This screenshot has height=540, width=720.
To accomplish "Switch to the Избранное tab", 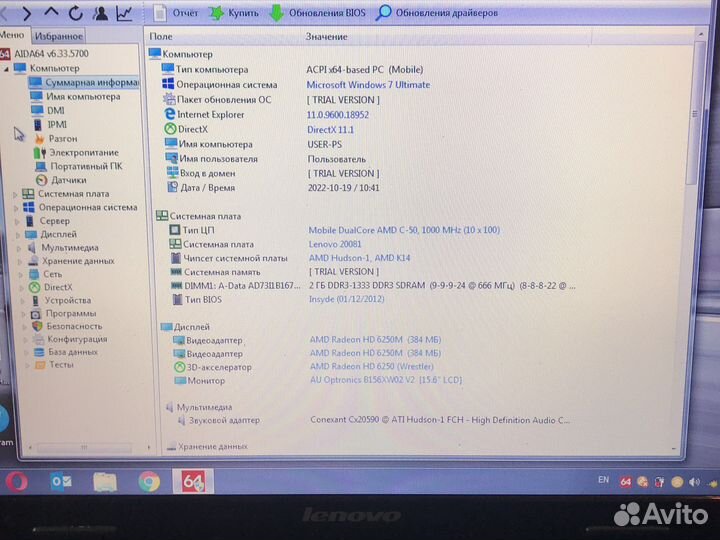I will (59, 36).
